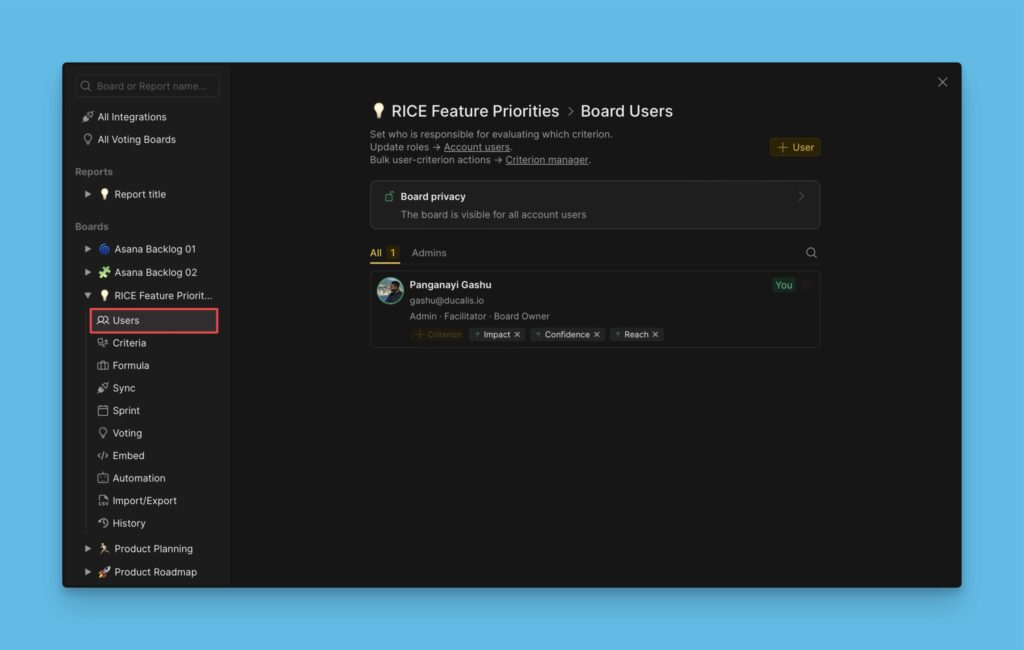Screen dimensions: 1024x650
Task: Open the search magnifier on user list
Action: pos(810,252)
